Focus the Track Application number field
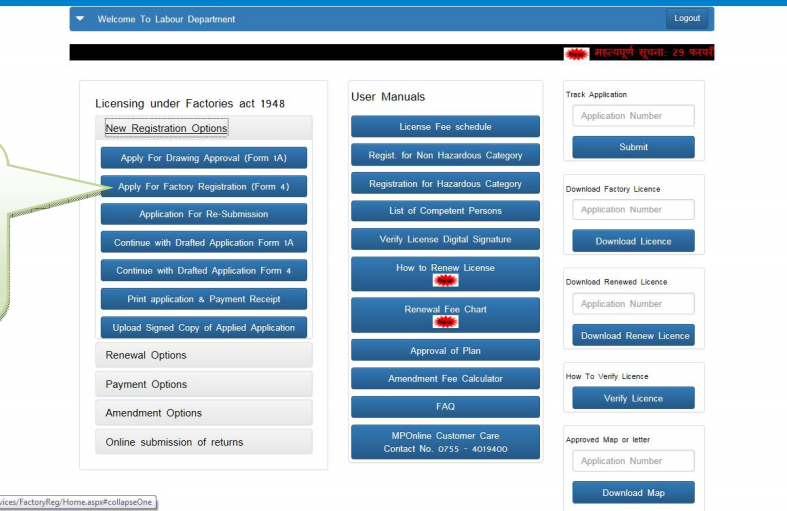This screenshot has width=787, height=511. point(633,116)
